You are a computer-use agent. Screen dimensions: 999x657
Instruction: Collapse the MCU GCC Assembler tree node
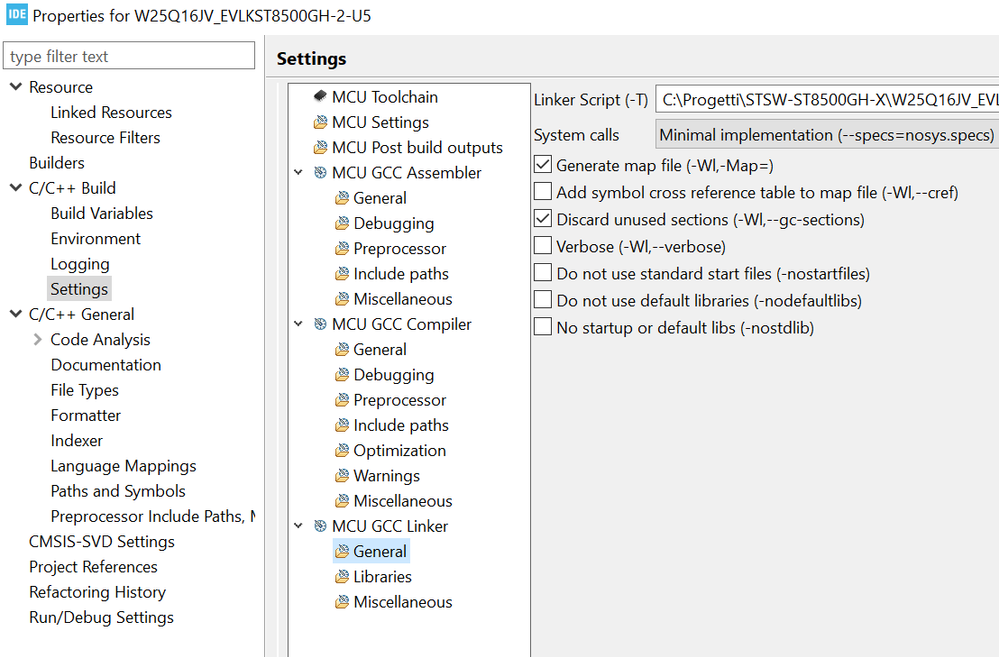click(299, 173)
